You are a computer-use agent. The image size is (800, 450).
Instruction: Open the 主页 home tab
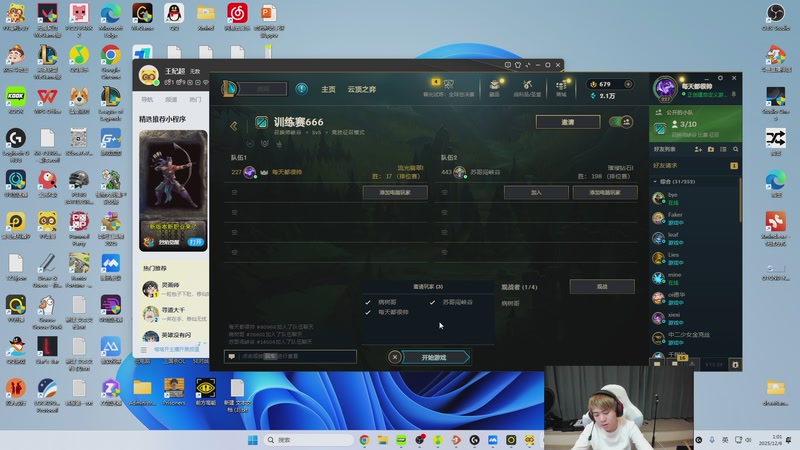[x=328, y=89]
